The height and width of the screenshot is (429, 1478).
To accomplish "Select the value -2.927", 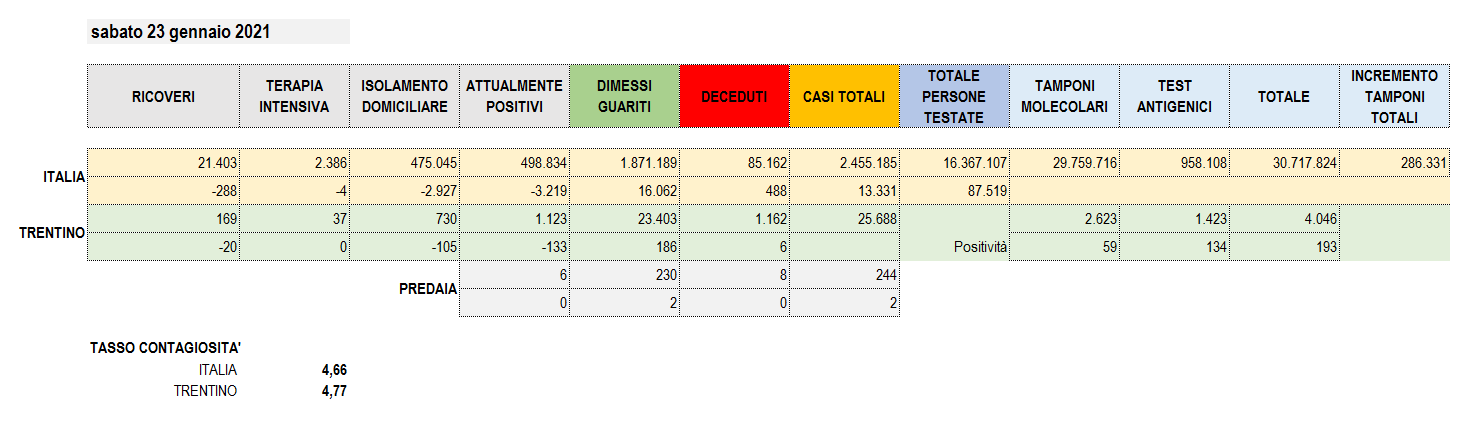I will click(404, 190).
